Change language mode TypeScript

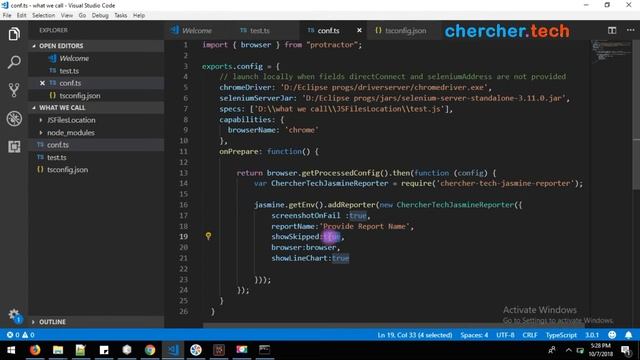point(561,335)
